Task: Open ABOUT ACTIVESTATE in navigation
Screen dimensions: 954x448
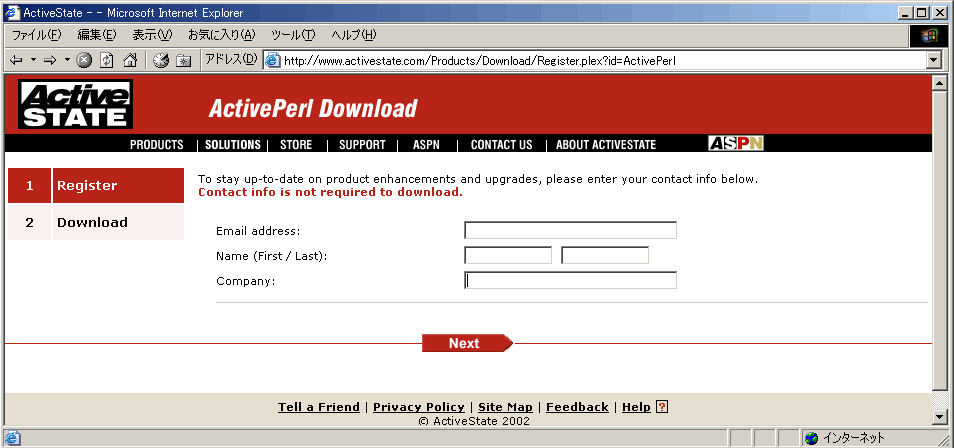Action: pos(606,145)
